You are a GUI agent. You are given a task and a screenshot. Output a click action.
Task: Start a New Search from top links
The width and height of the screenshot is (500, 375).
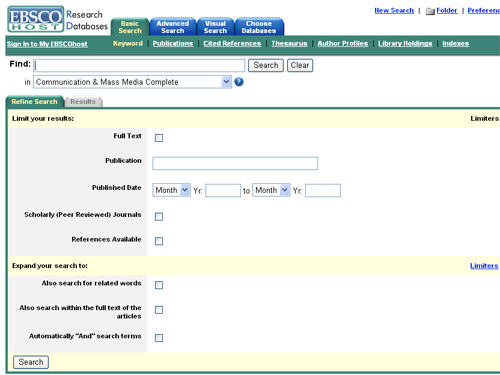[x=394, y=11]
